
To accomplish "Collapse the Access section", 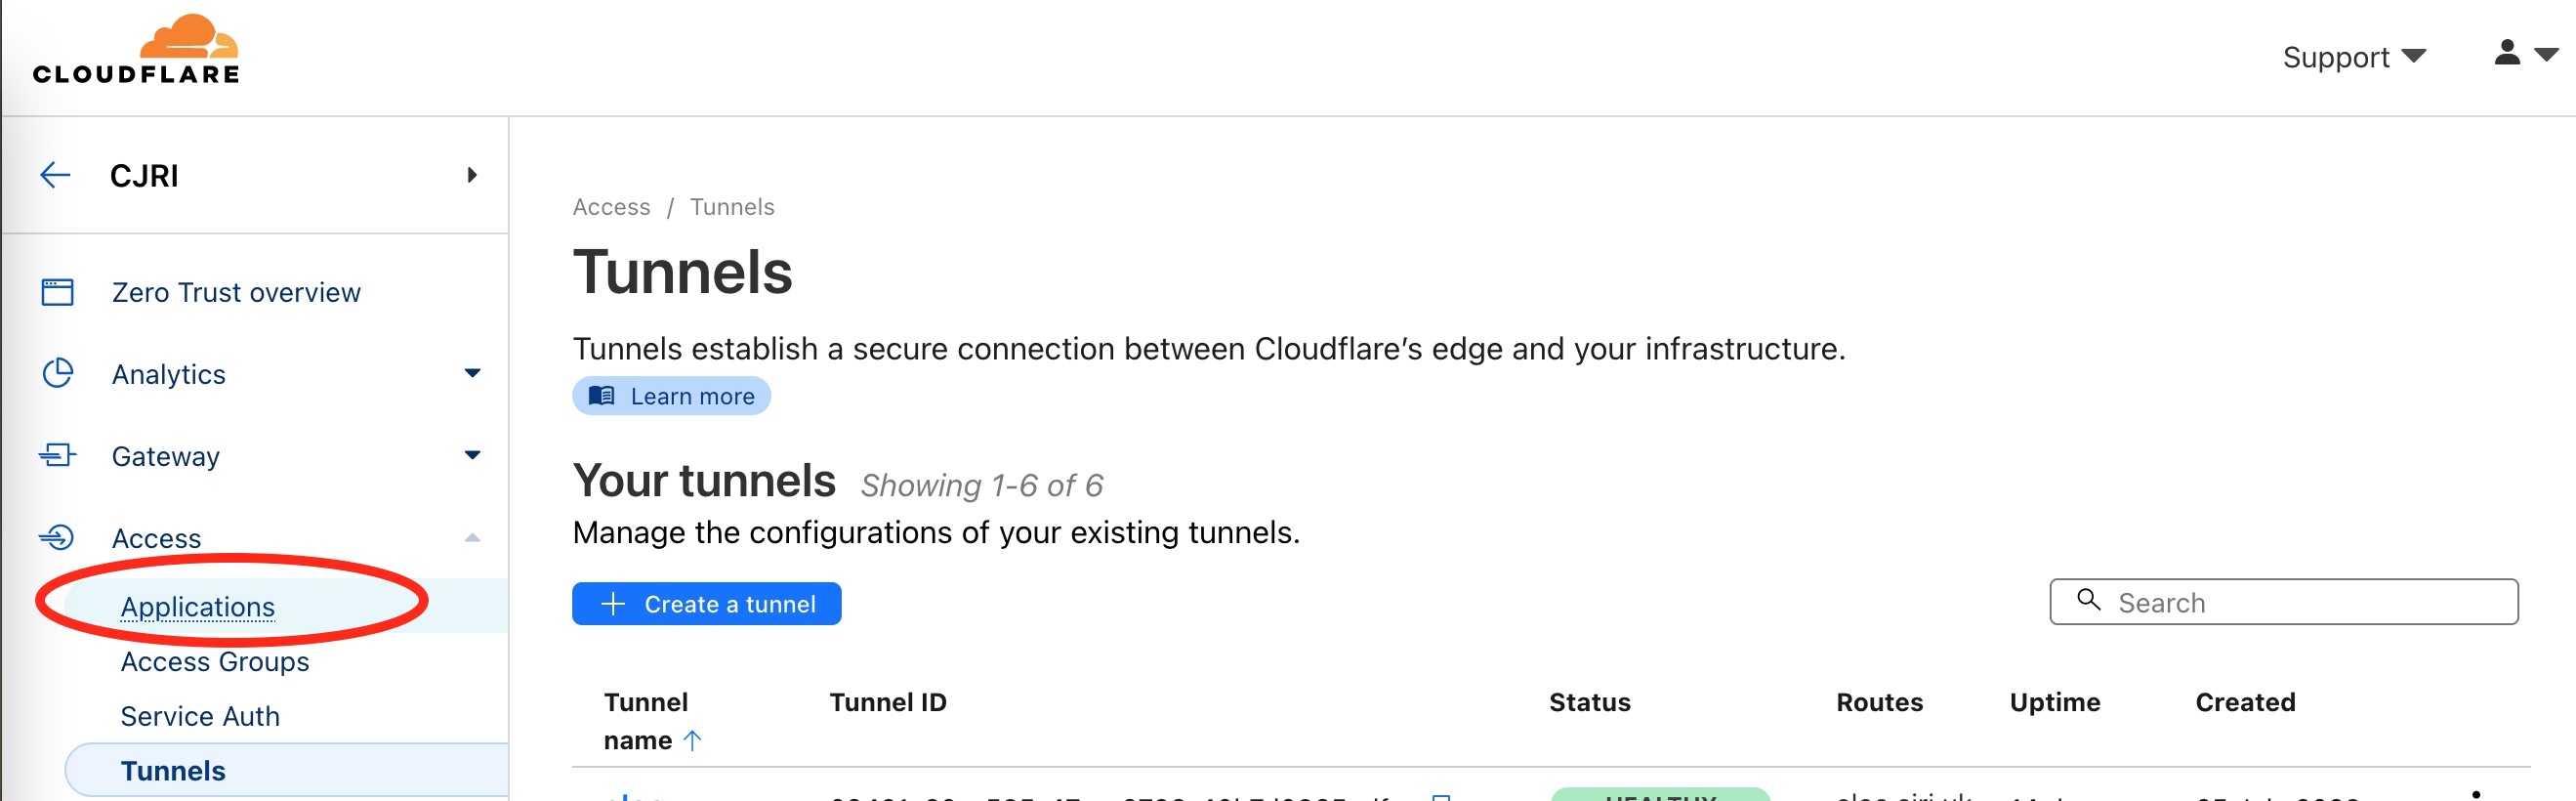I will click(x=471, y=537).
